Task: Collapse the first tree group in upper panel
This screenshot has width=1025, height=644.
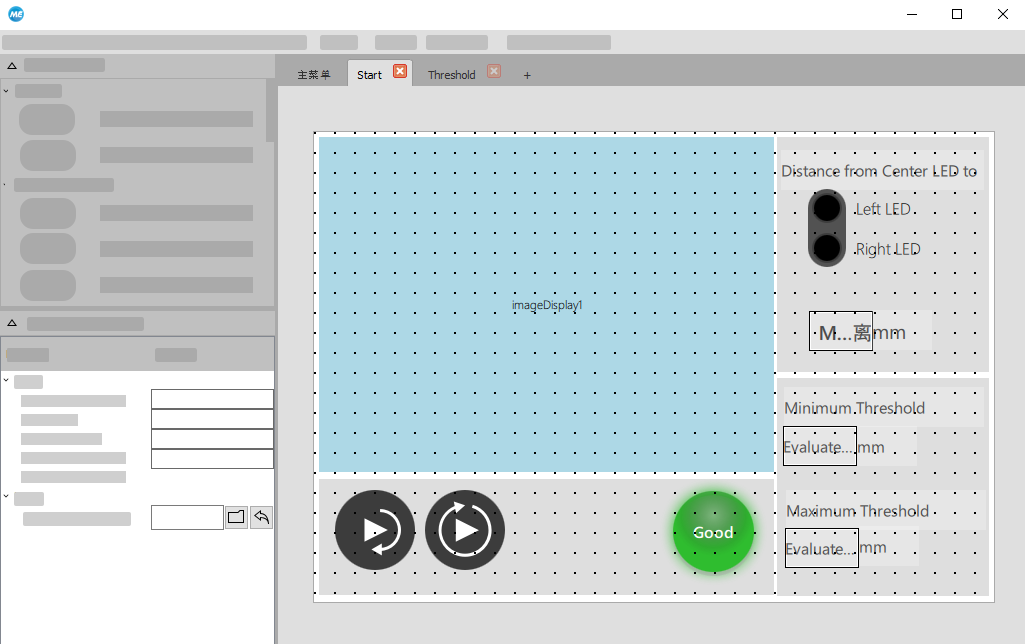Action: [x=6, y=91]
